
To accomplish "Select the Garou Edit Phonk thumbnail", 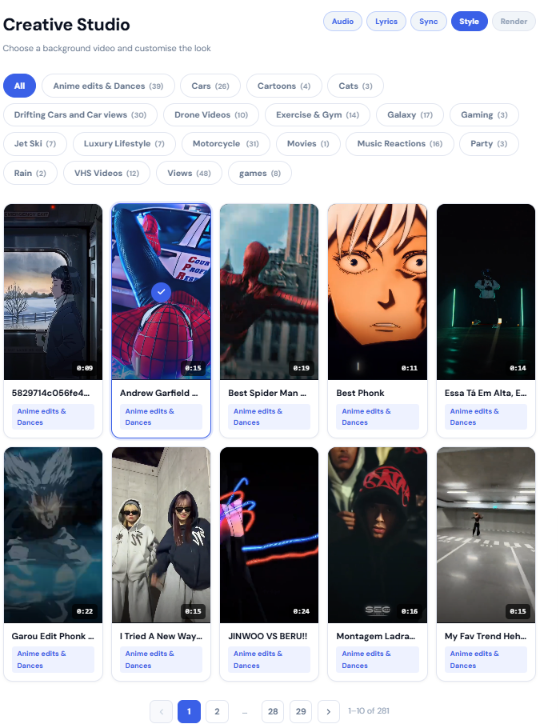I will pos(53,535).
